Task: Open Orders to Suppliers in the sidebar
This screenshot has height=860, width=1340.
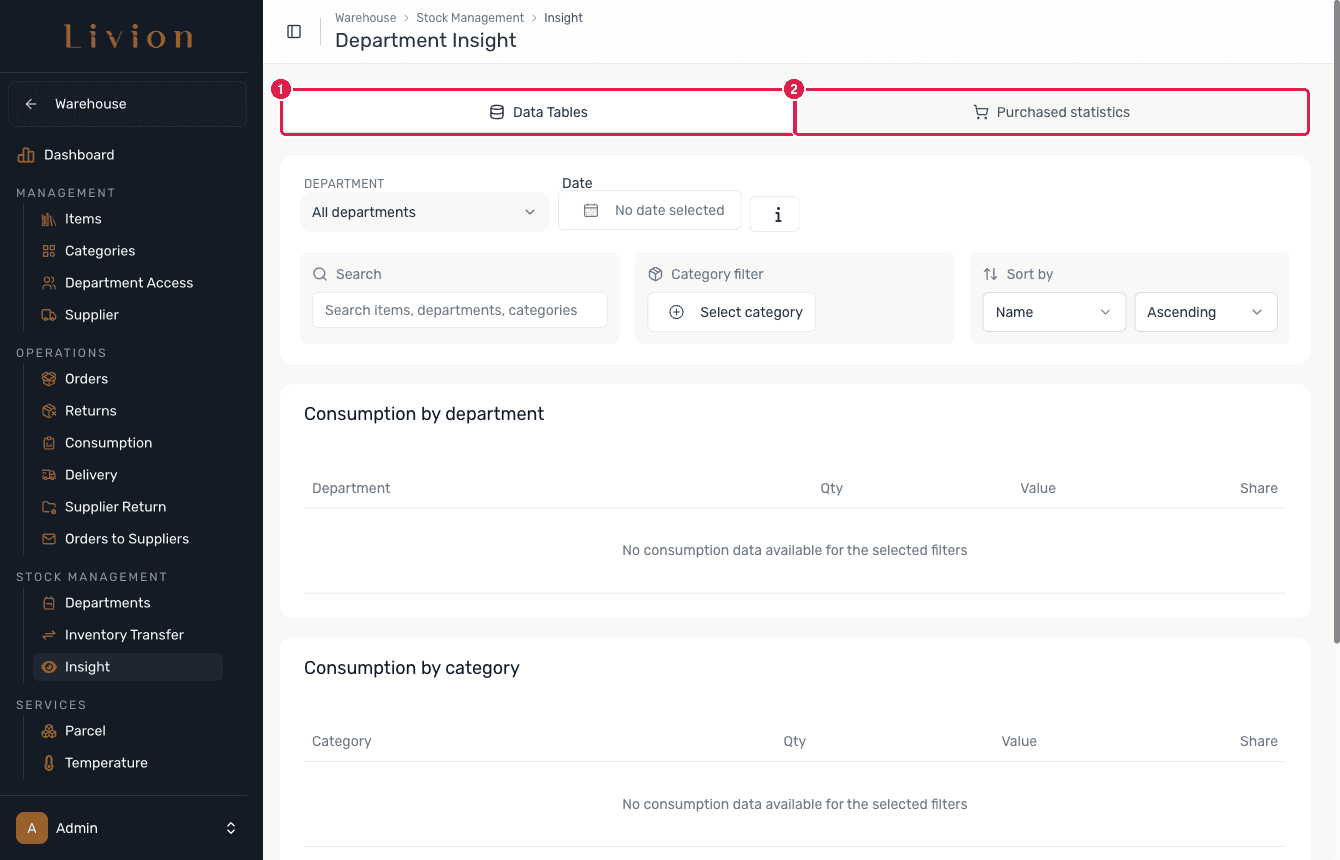Action: (128, 539)
